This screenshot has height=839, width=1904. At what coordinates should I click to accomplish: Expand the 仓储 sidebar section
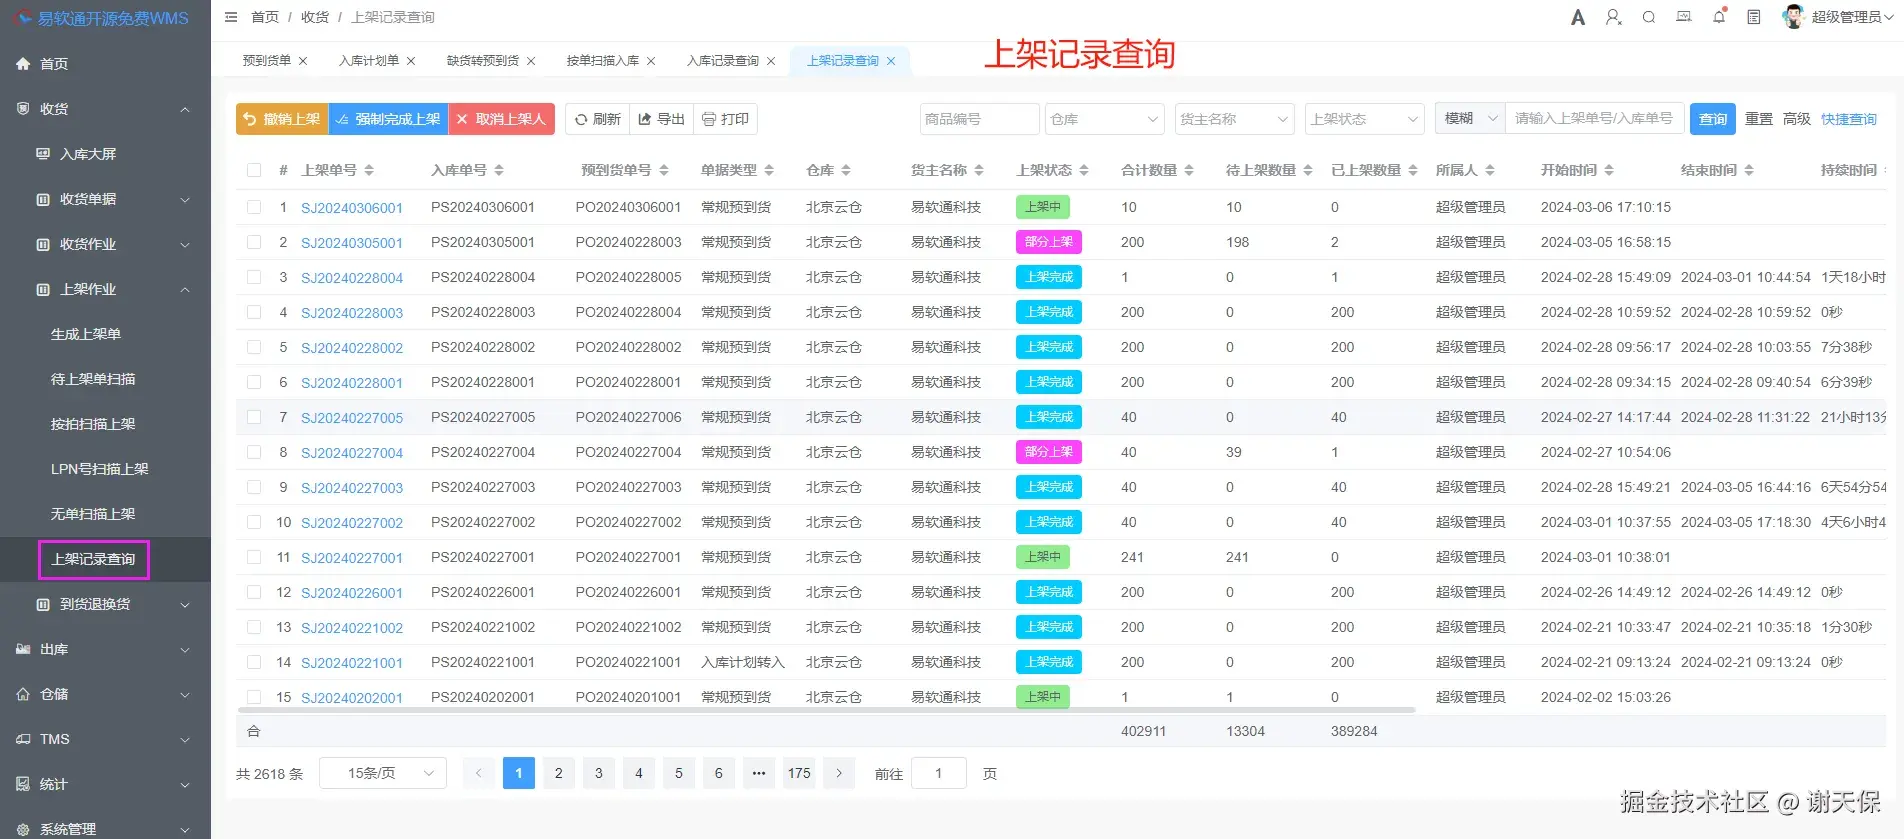click(105, 693)
